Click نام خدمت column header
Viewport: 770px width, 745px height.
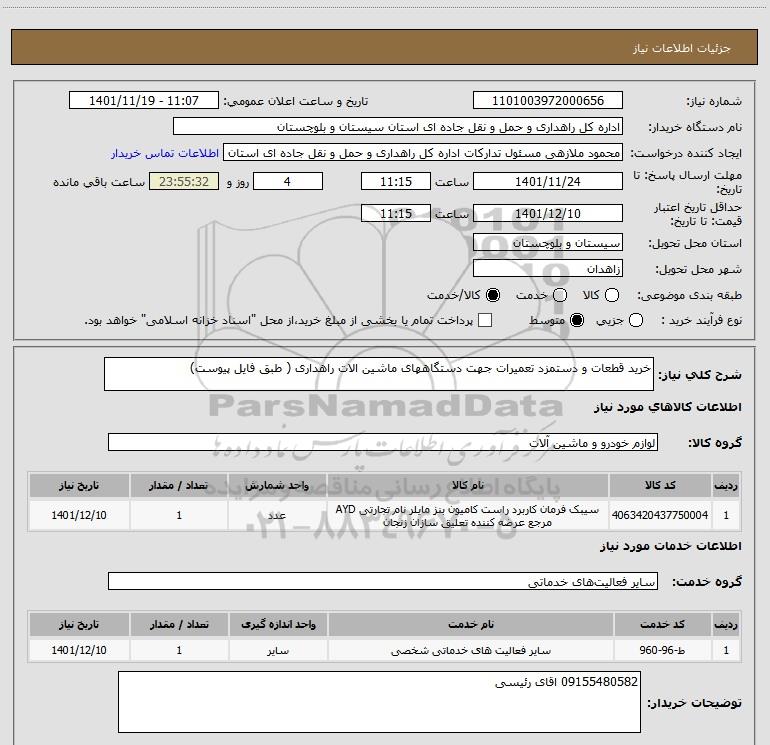pyautogui.click(x=470, y=624)
